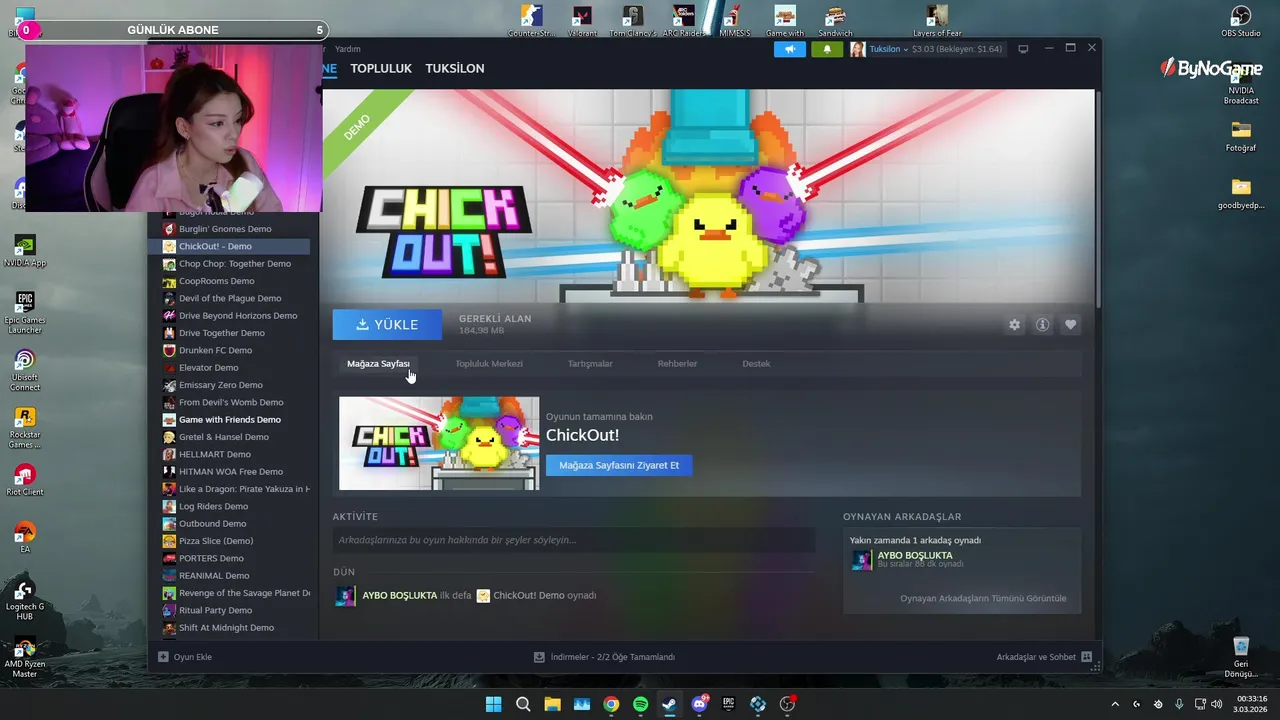This screenshot has height=720, width=1280.
Task: Open Riot Client desktop icon
Action: point(25,480)
